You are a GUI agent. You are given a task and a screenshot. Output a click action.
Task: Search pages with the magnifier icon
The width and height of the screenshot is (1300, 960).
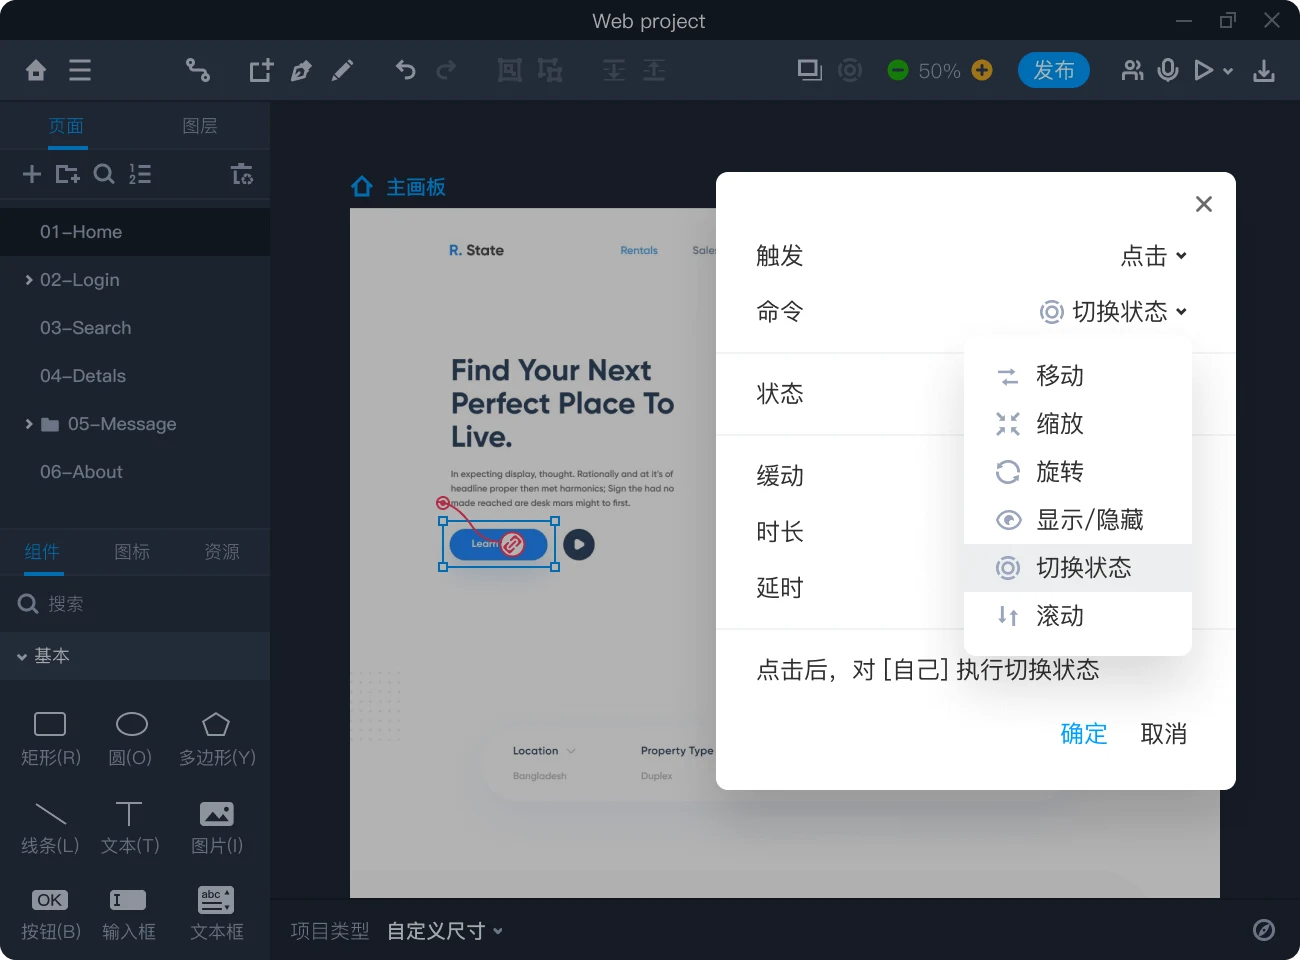pos(104,174)
